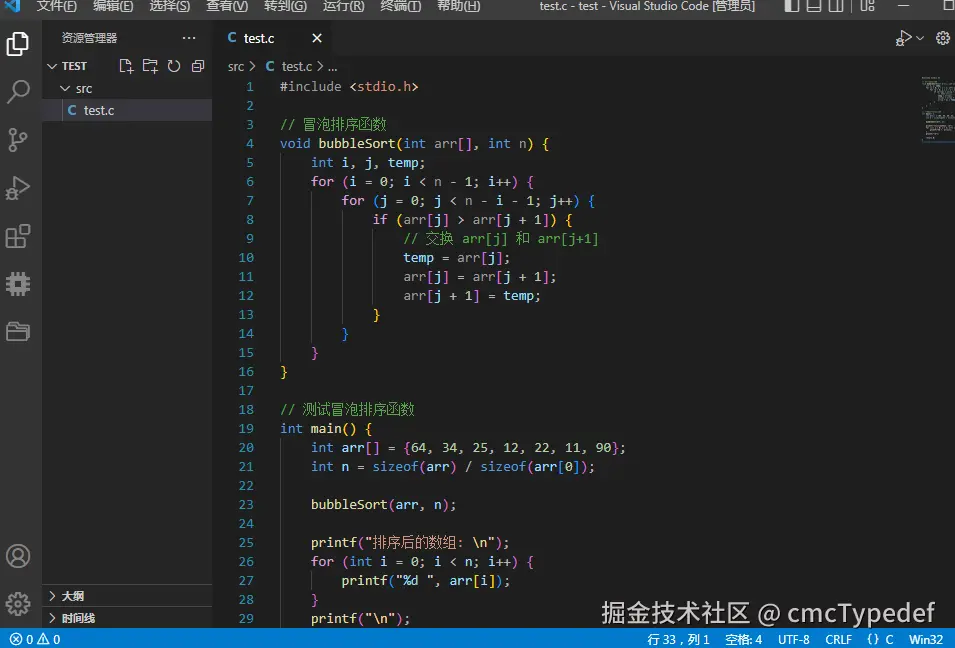
Task: Toggle primary sidebar layout button
Action: click(791, 6)
